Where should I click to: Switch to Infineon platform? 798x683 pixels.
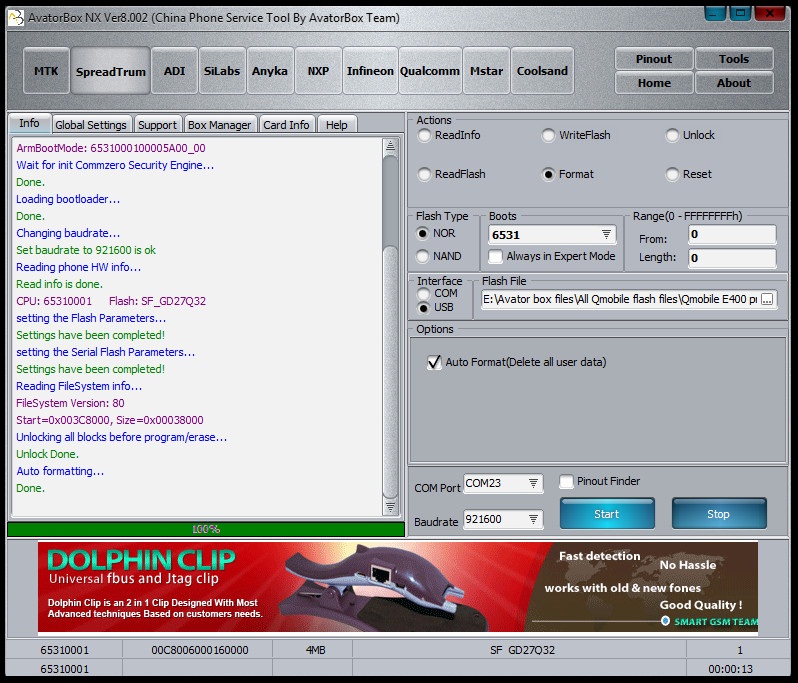(x=370, y=71)
